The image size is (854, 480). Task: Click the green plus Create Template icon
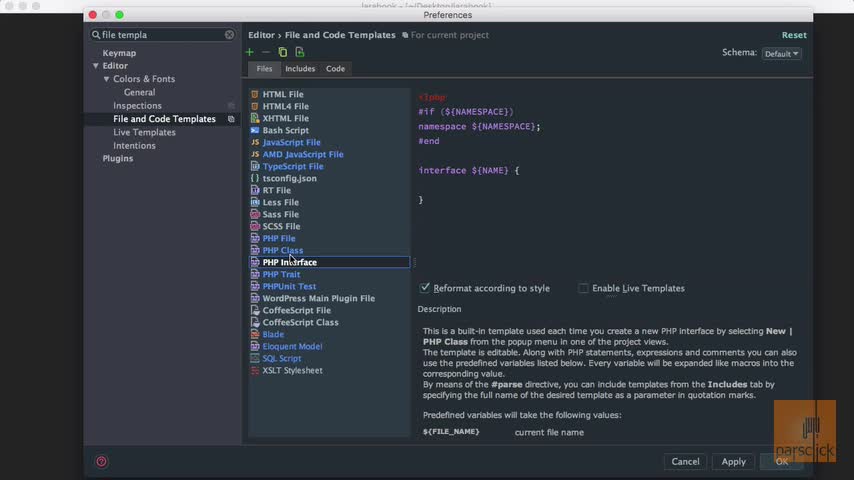[x=249, y=52]
